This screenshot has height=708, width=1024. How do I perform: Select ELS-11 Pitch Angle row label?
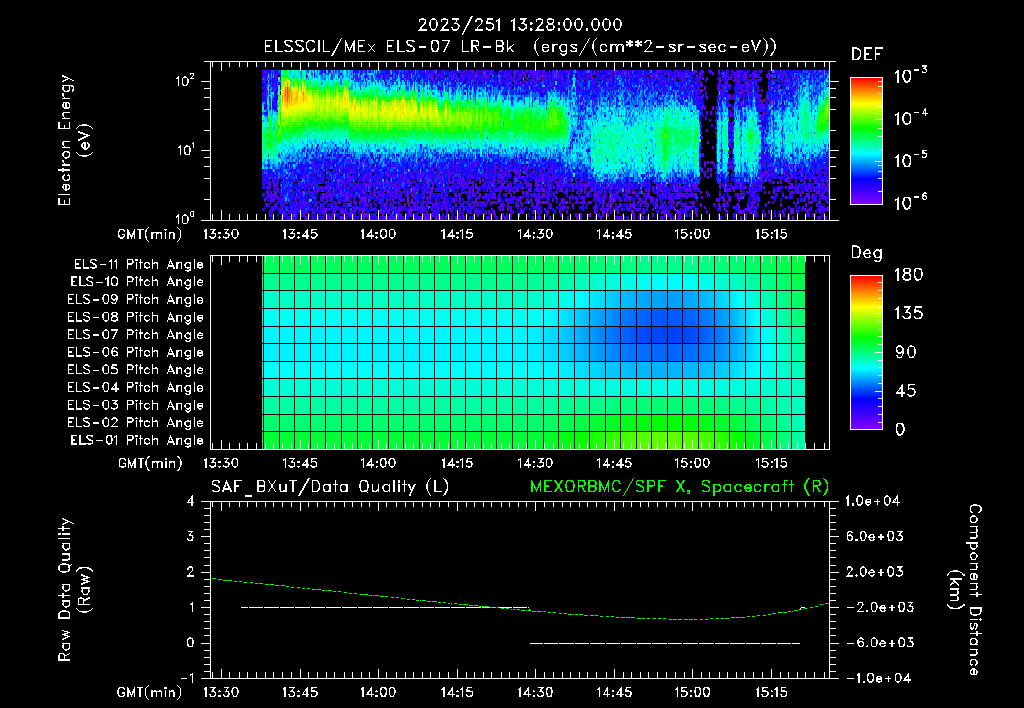[x=138, y=265]
